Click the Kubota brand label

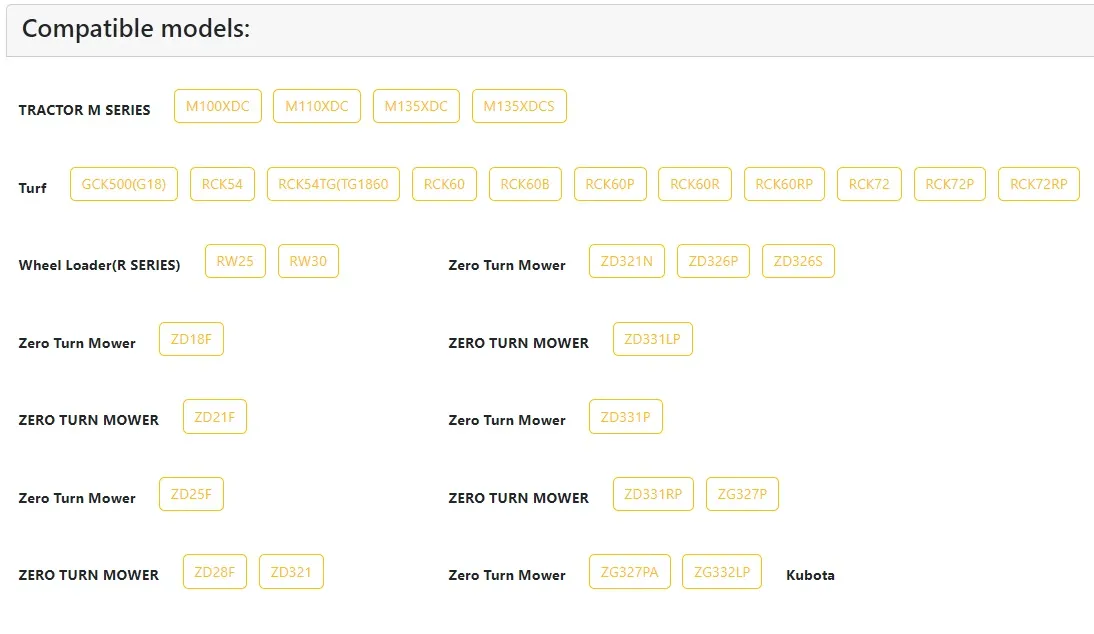pos(810,575)
